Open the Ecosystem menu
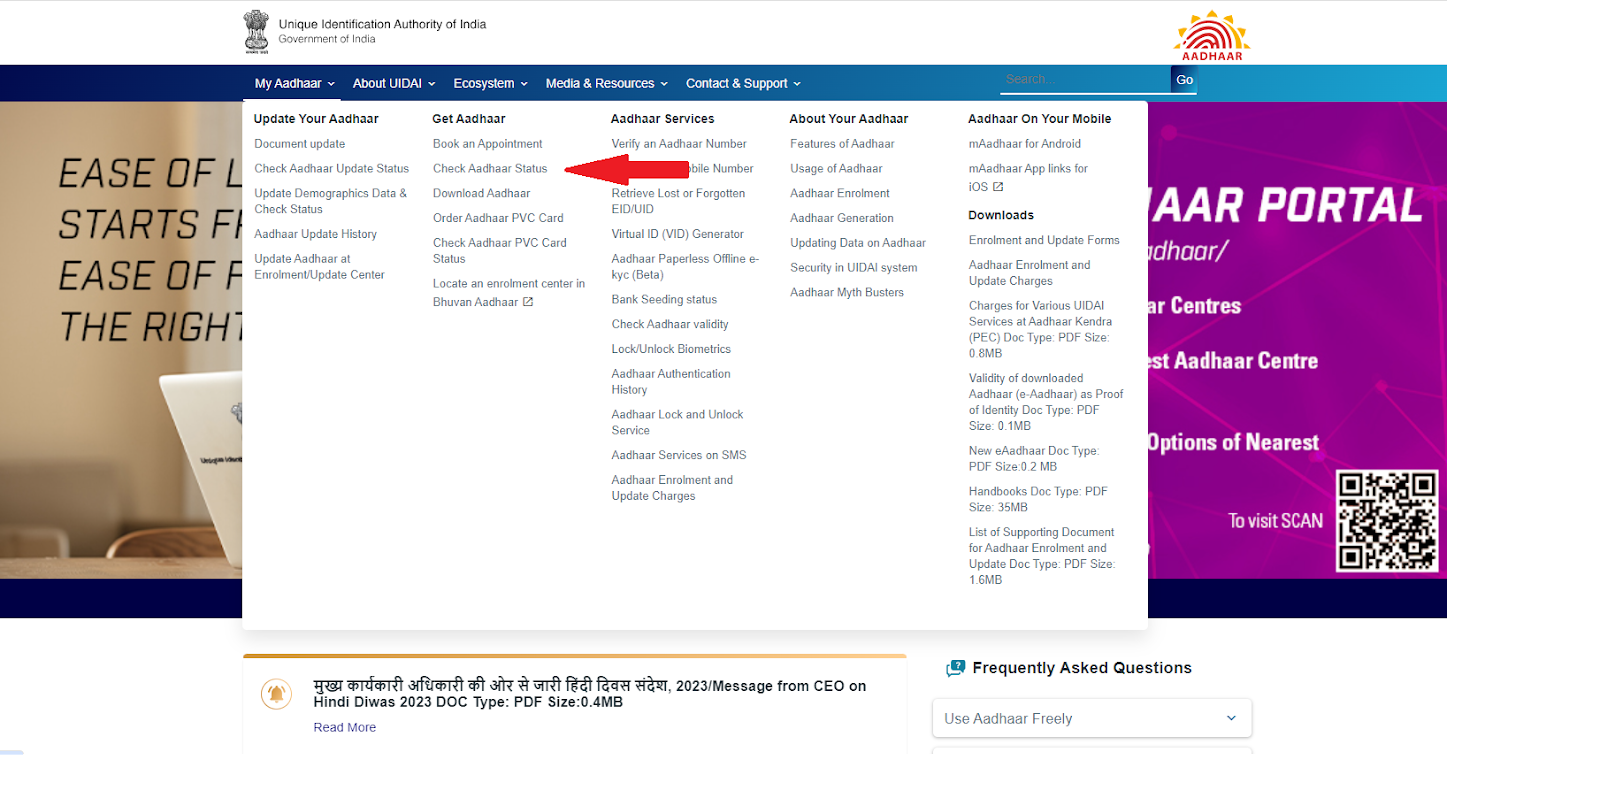 [x=490, y=84]
